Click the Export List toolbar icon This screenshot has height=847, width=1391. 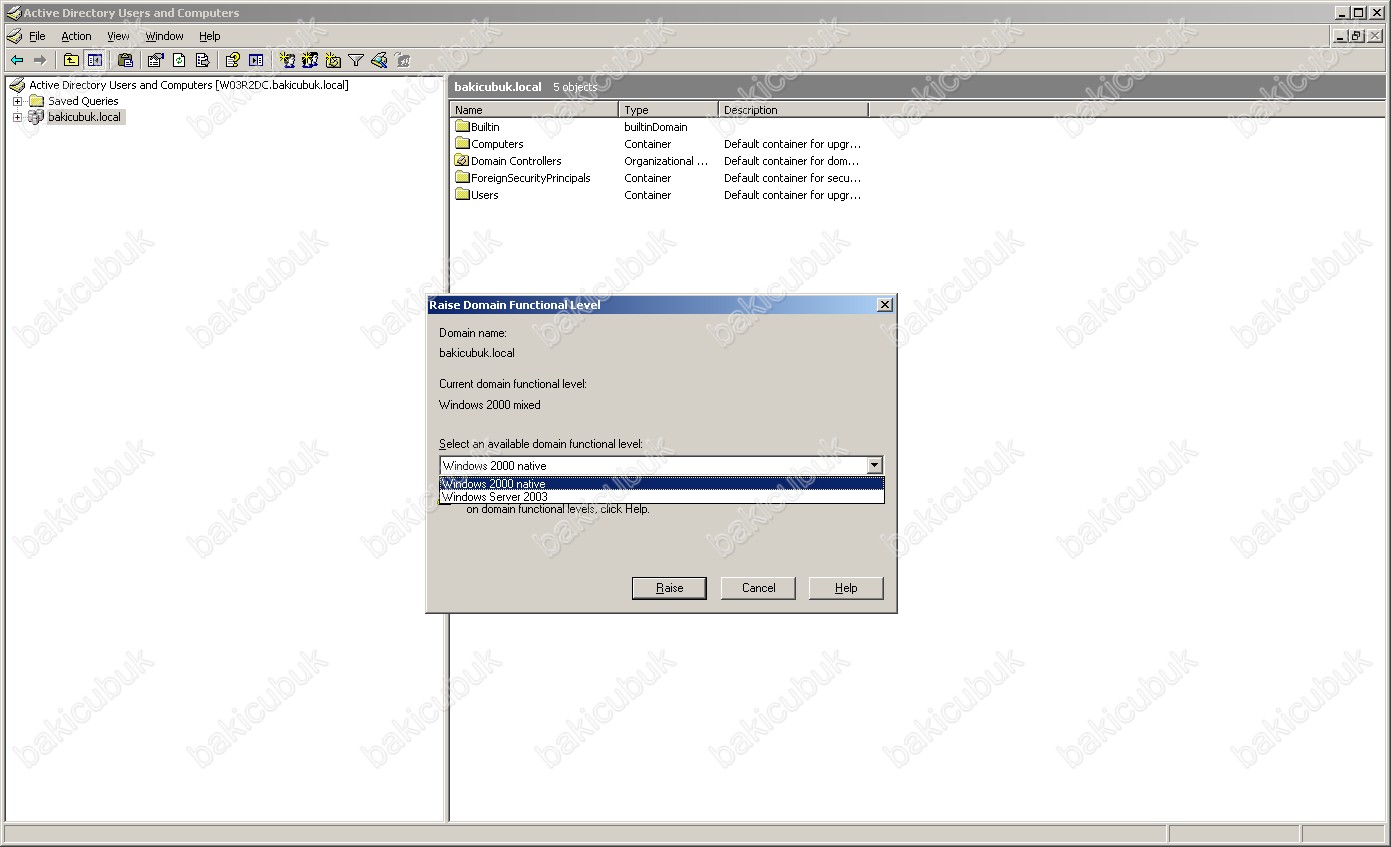click(x=202, y=60)
